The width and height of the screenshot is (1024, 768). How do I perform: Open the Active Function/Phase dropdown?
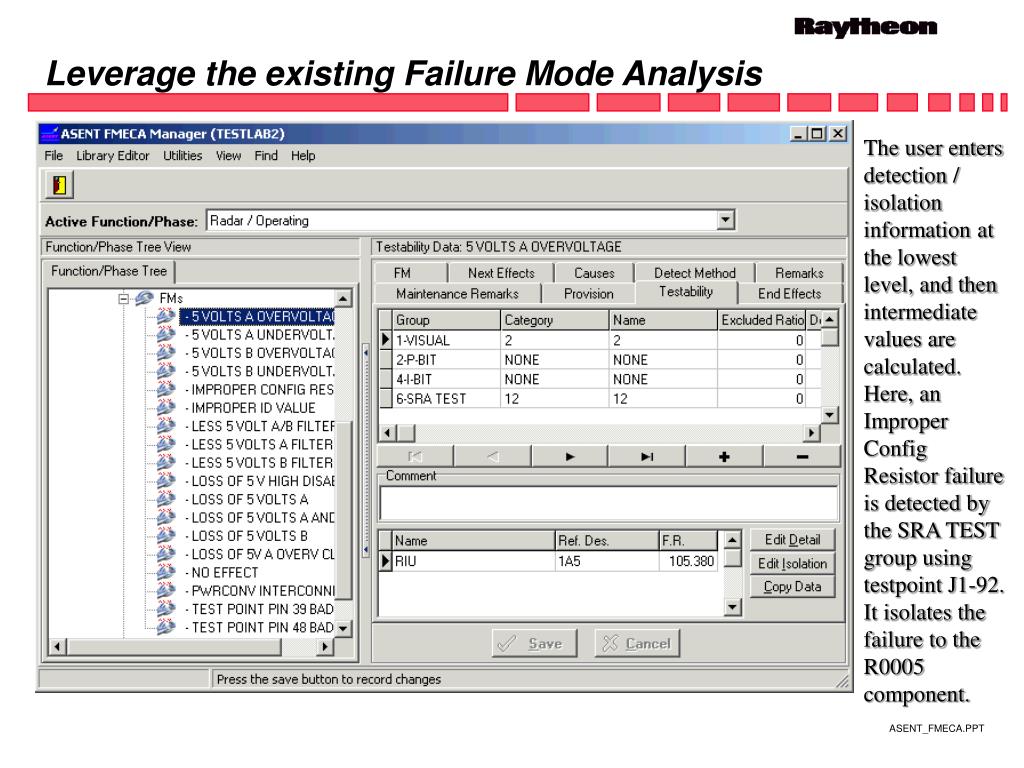pyautogui.click(x=726, y=220)
